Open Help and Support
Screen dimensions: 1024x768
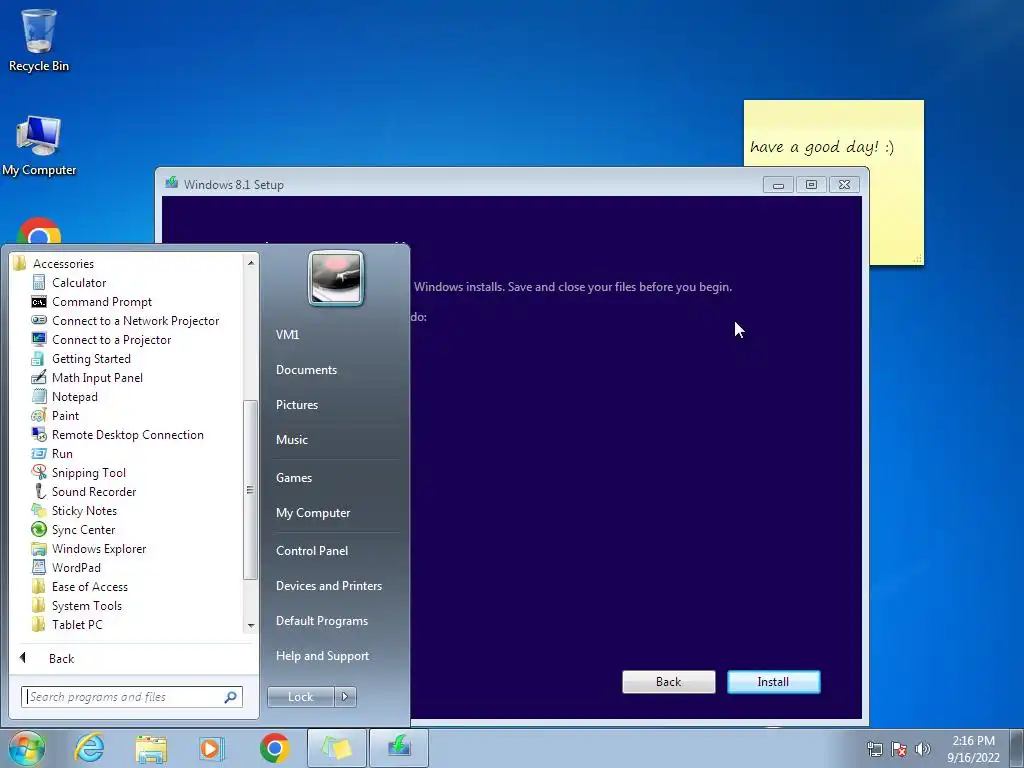323,656
